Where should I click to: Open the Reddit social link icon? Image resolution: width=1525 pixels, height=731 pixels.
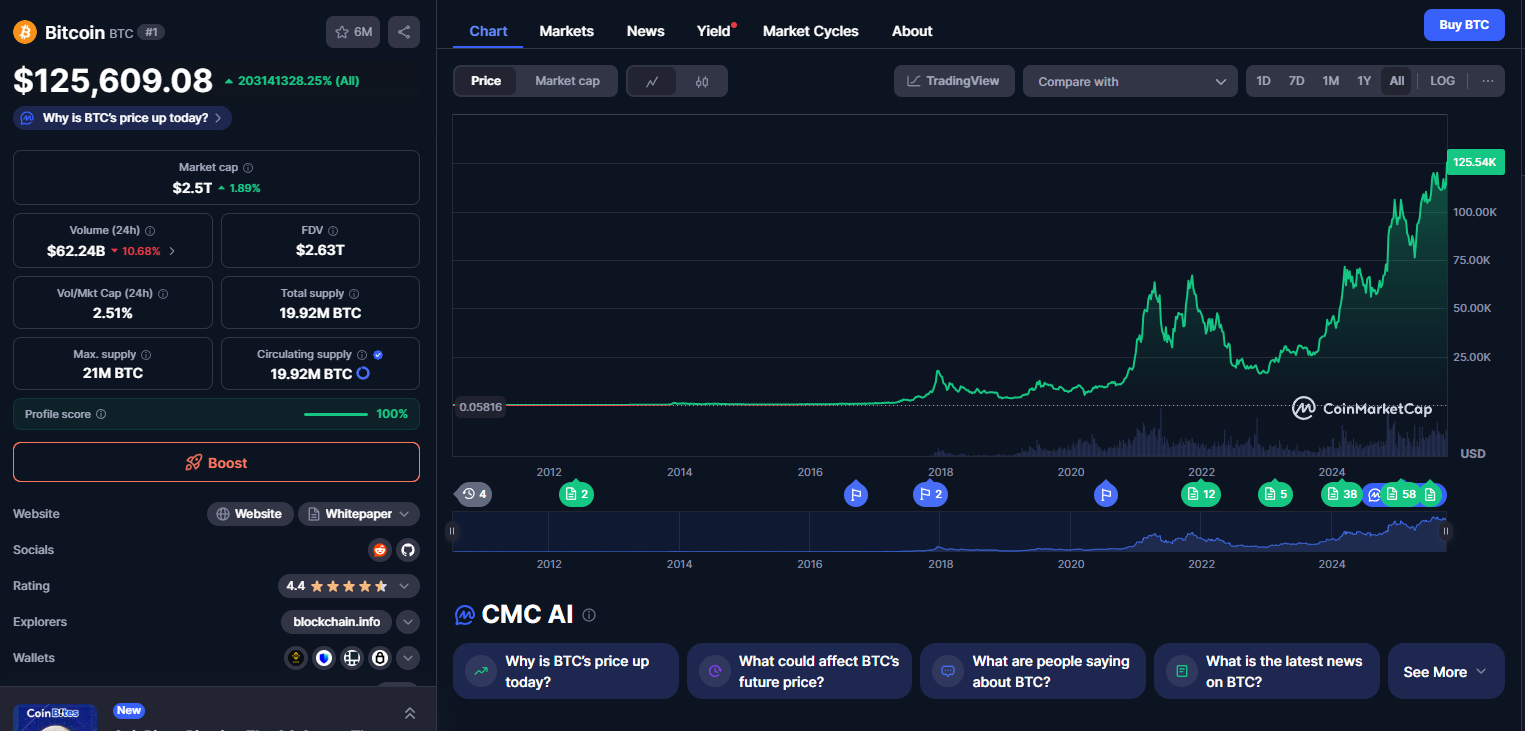coord(379,550)
